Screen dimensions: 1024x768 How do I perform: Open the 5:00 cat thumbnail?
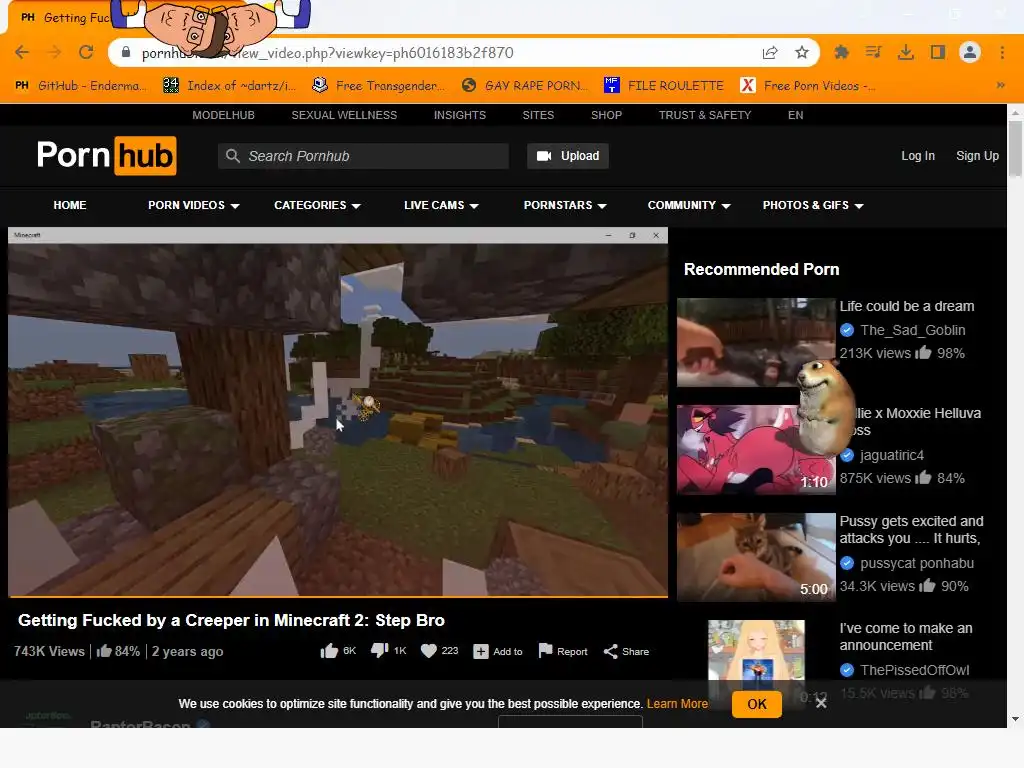pyautogui.click(x=756, y=557)
